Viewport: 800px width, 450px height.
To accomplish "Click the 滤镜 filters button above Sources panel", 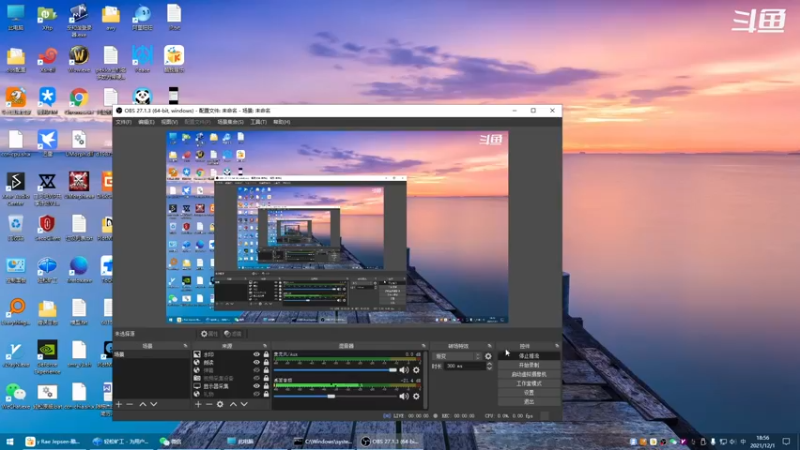I will point(233,334).
